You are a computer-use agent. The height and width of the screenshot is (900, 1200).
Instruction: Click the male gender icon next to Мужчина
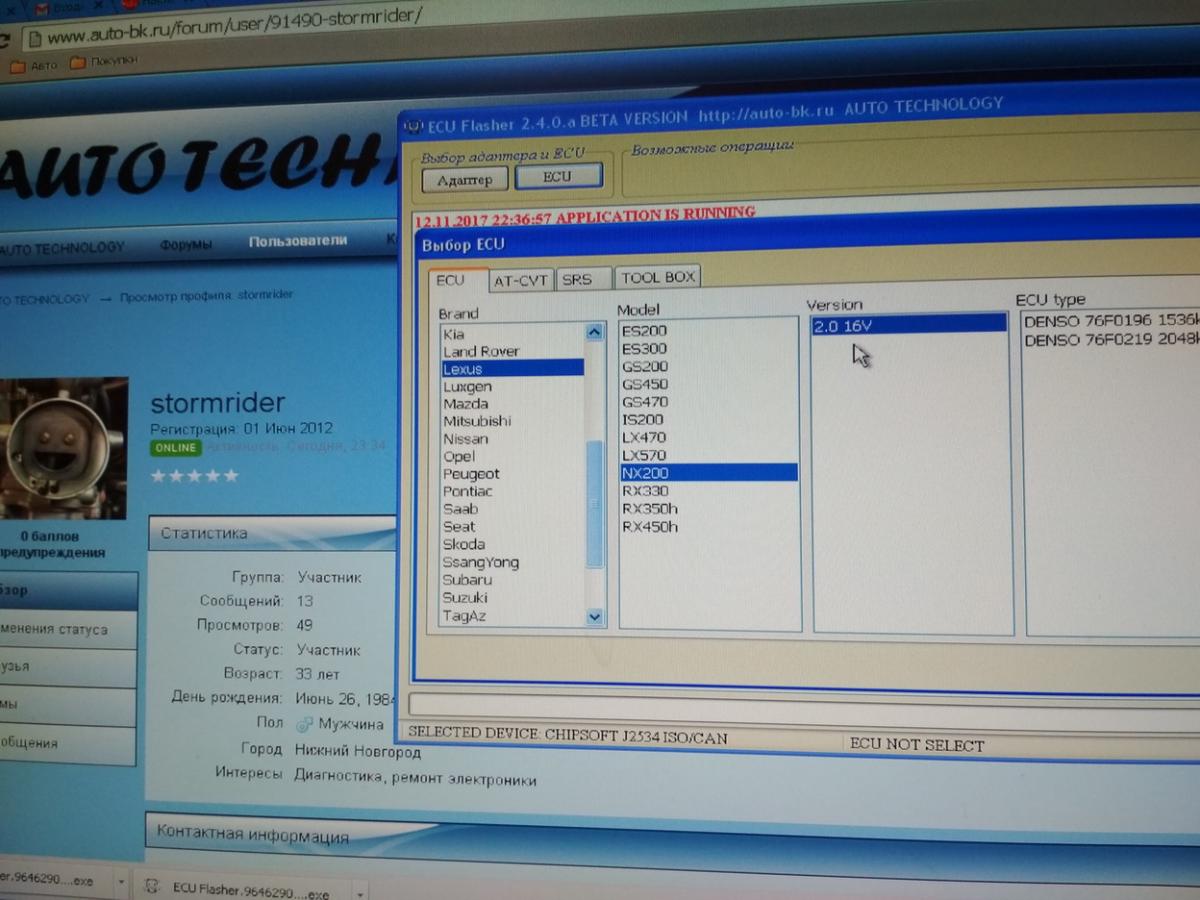[304, 724]
